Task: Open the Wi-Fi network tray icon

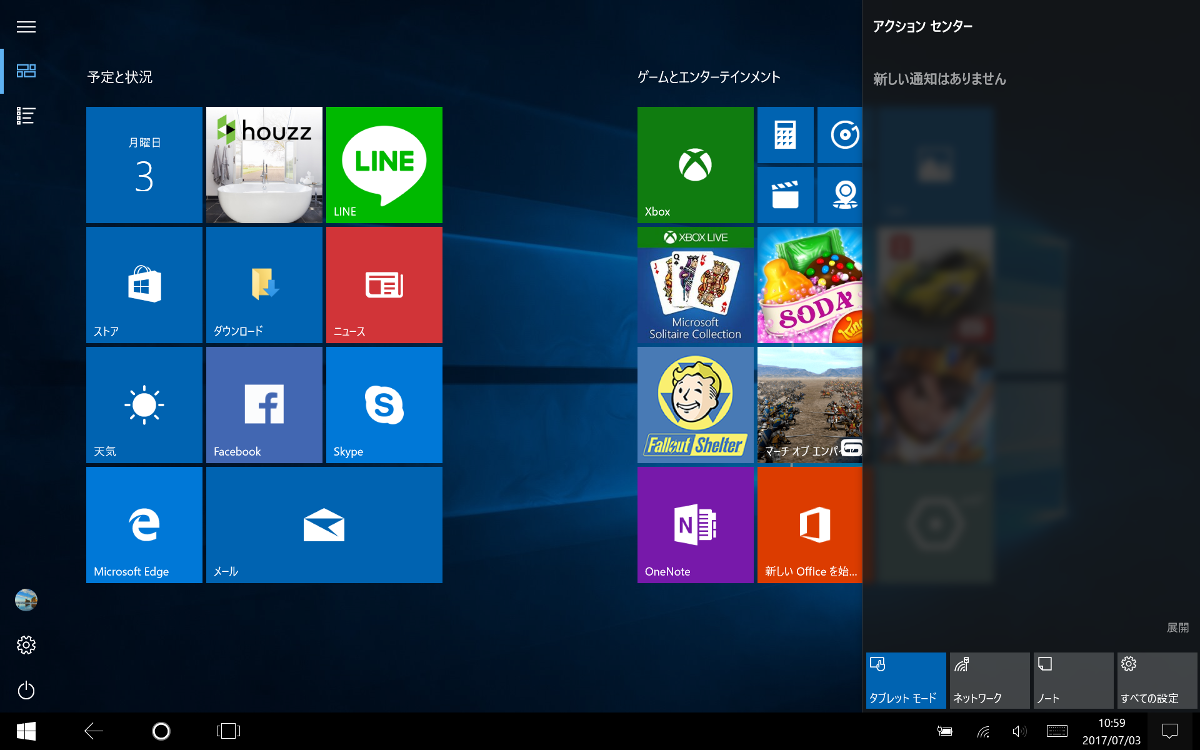Action: pyautogui.click(x=983, y=731)
